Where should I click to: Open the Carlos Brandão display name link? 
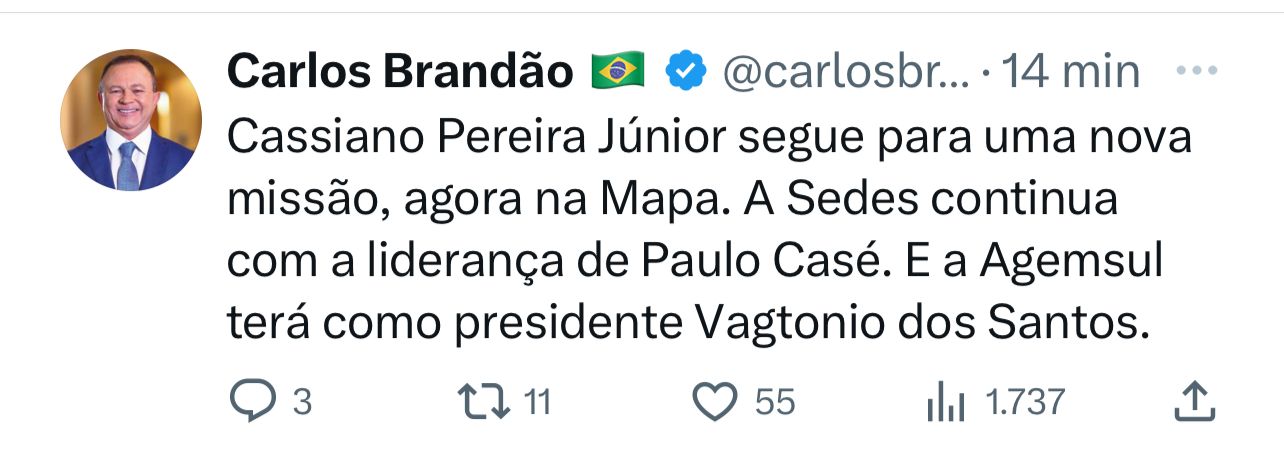[400, 72]
